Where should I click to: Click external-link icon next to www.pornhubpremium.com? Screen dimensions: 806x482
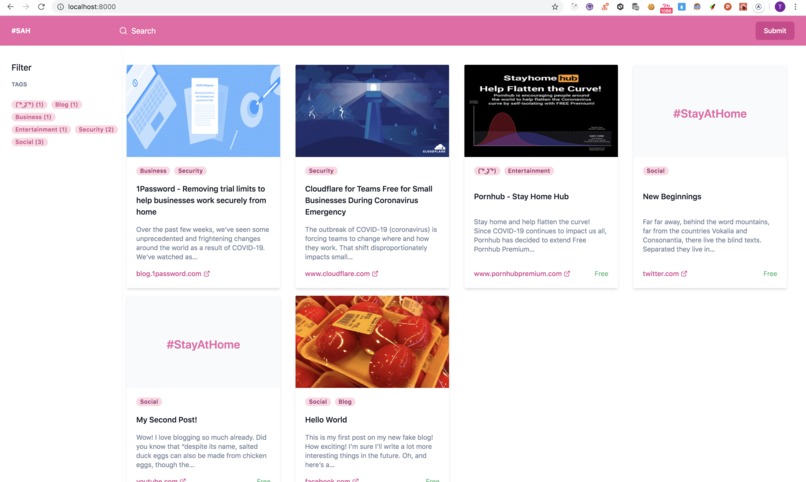567,274
